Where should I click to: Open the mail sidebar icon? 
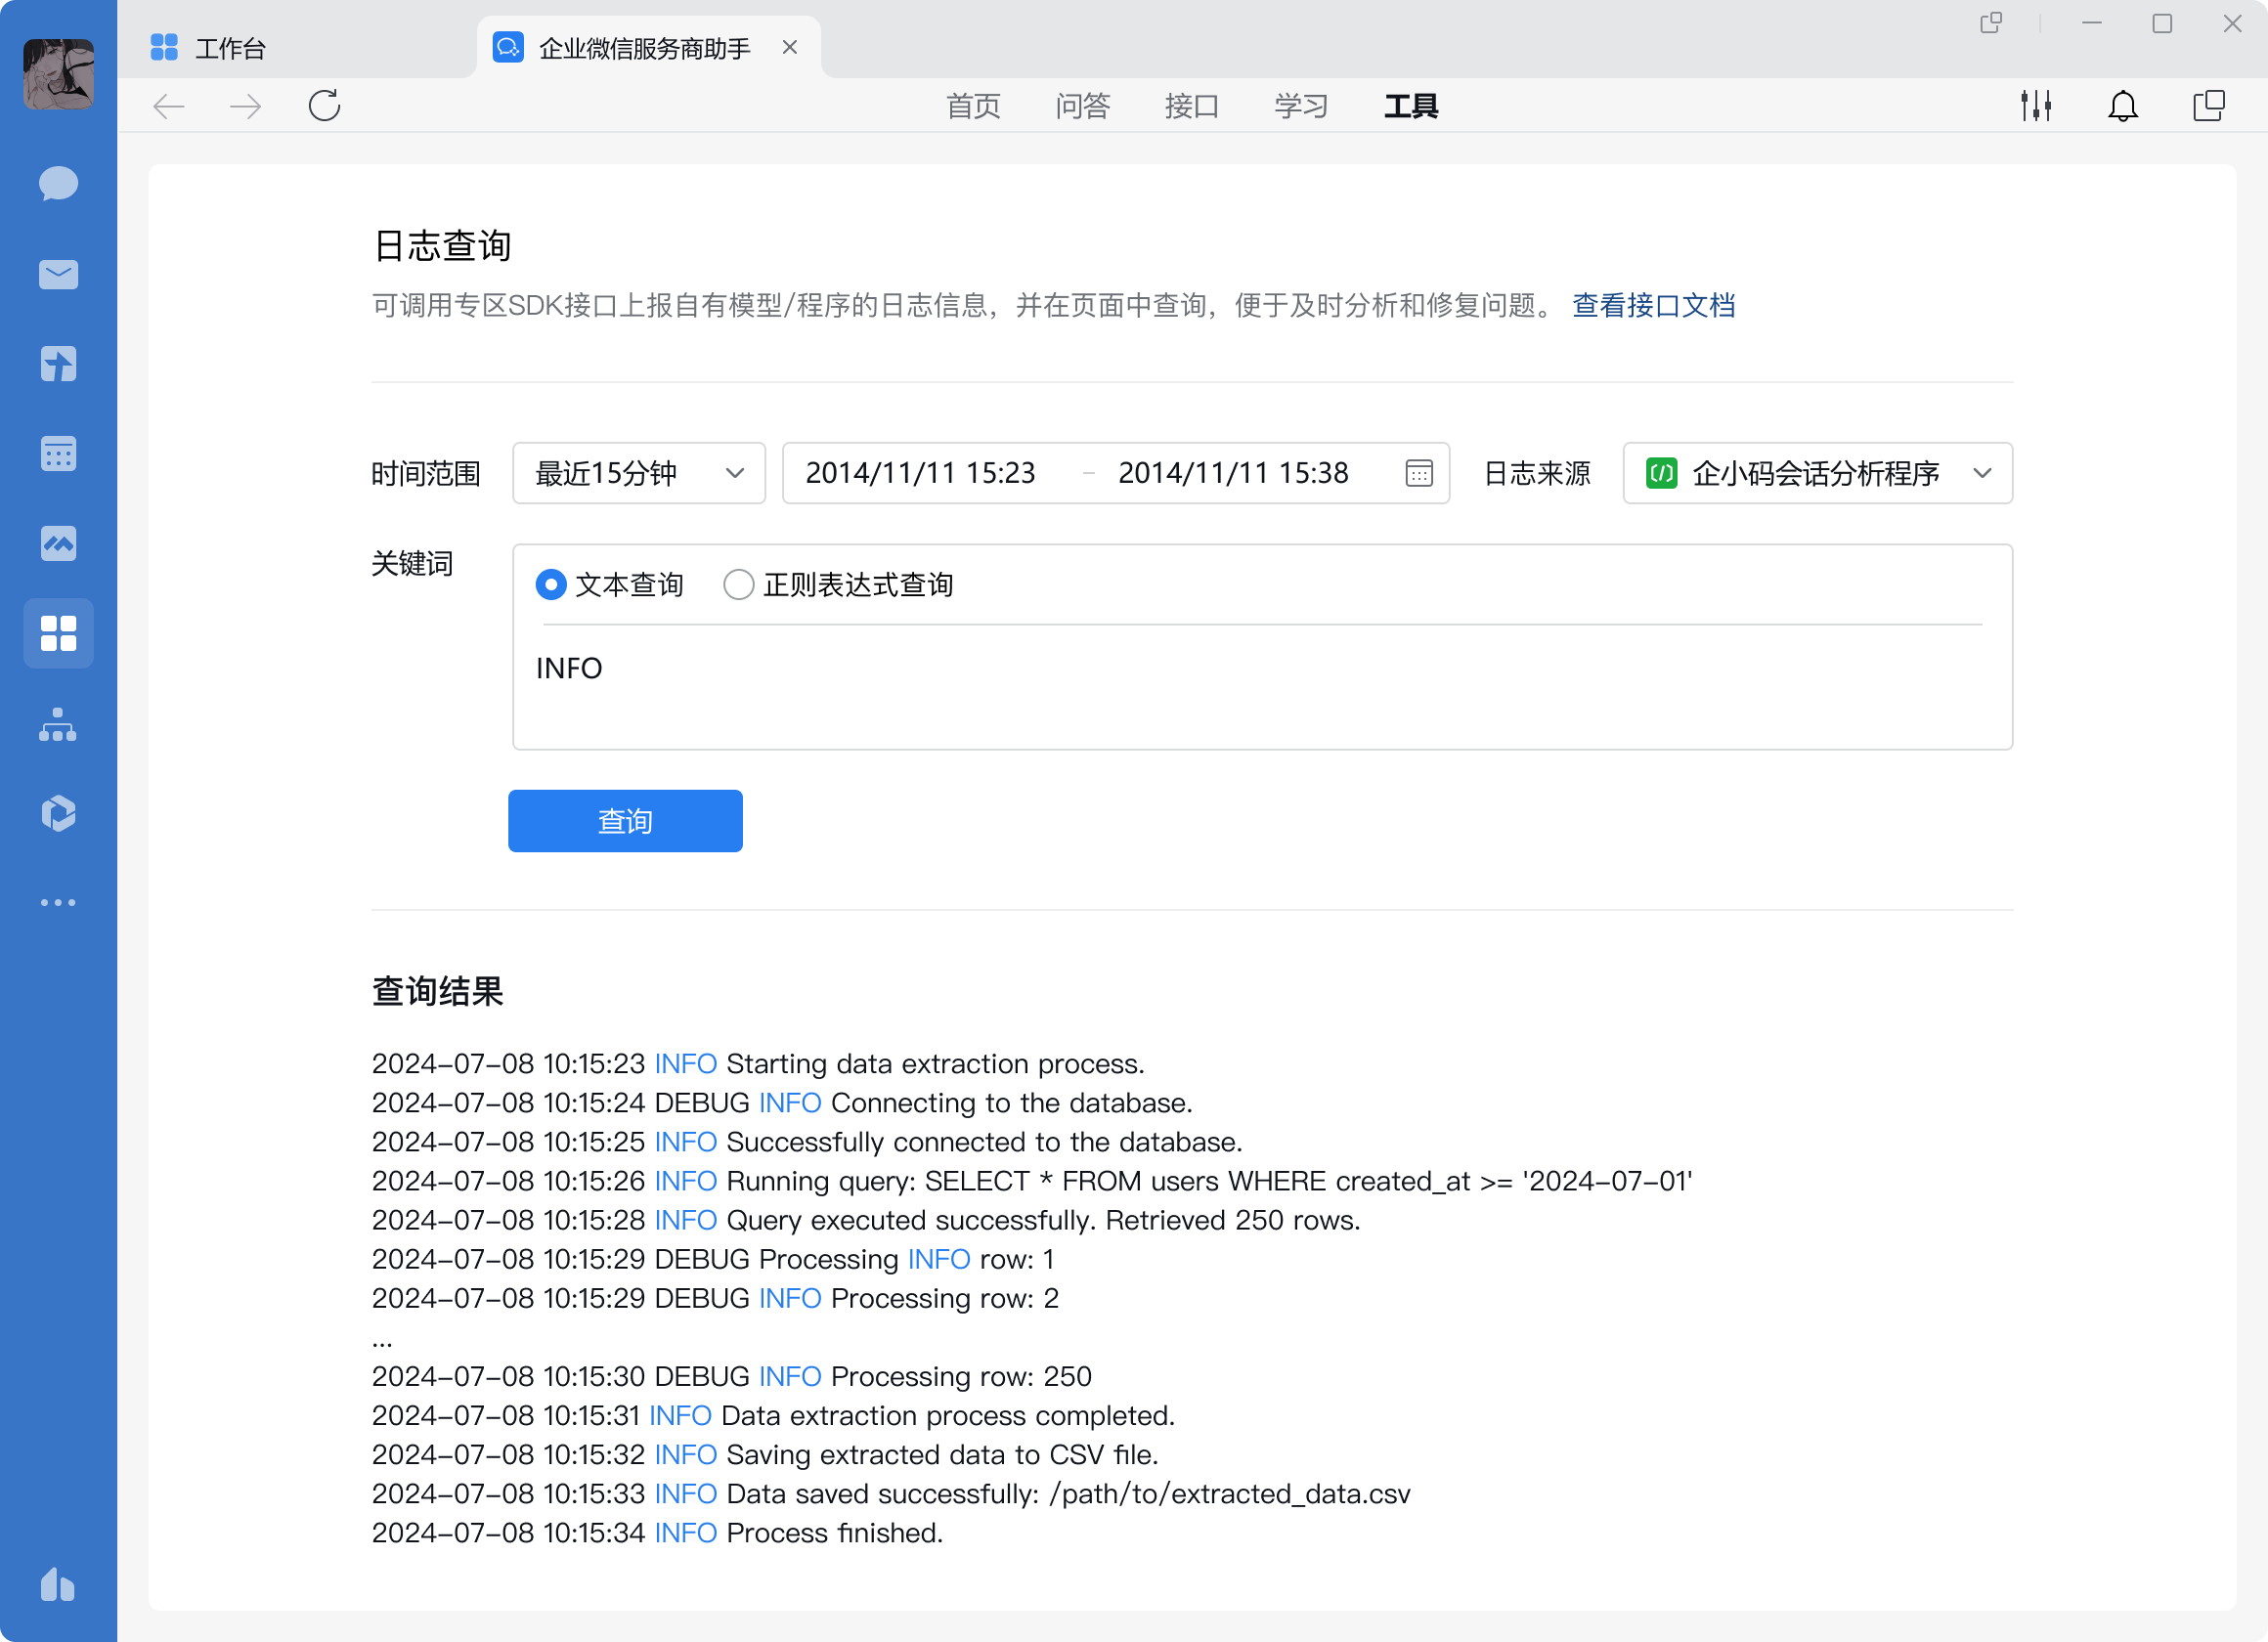pyautogui.click(x=58, y=274)
